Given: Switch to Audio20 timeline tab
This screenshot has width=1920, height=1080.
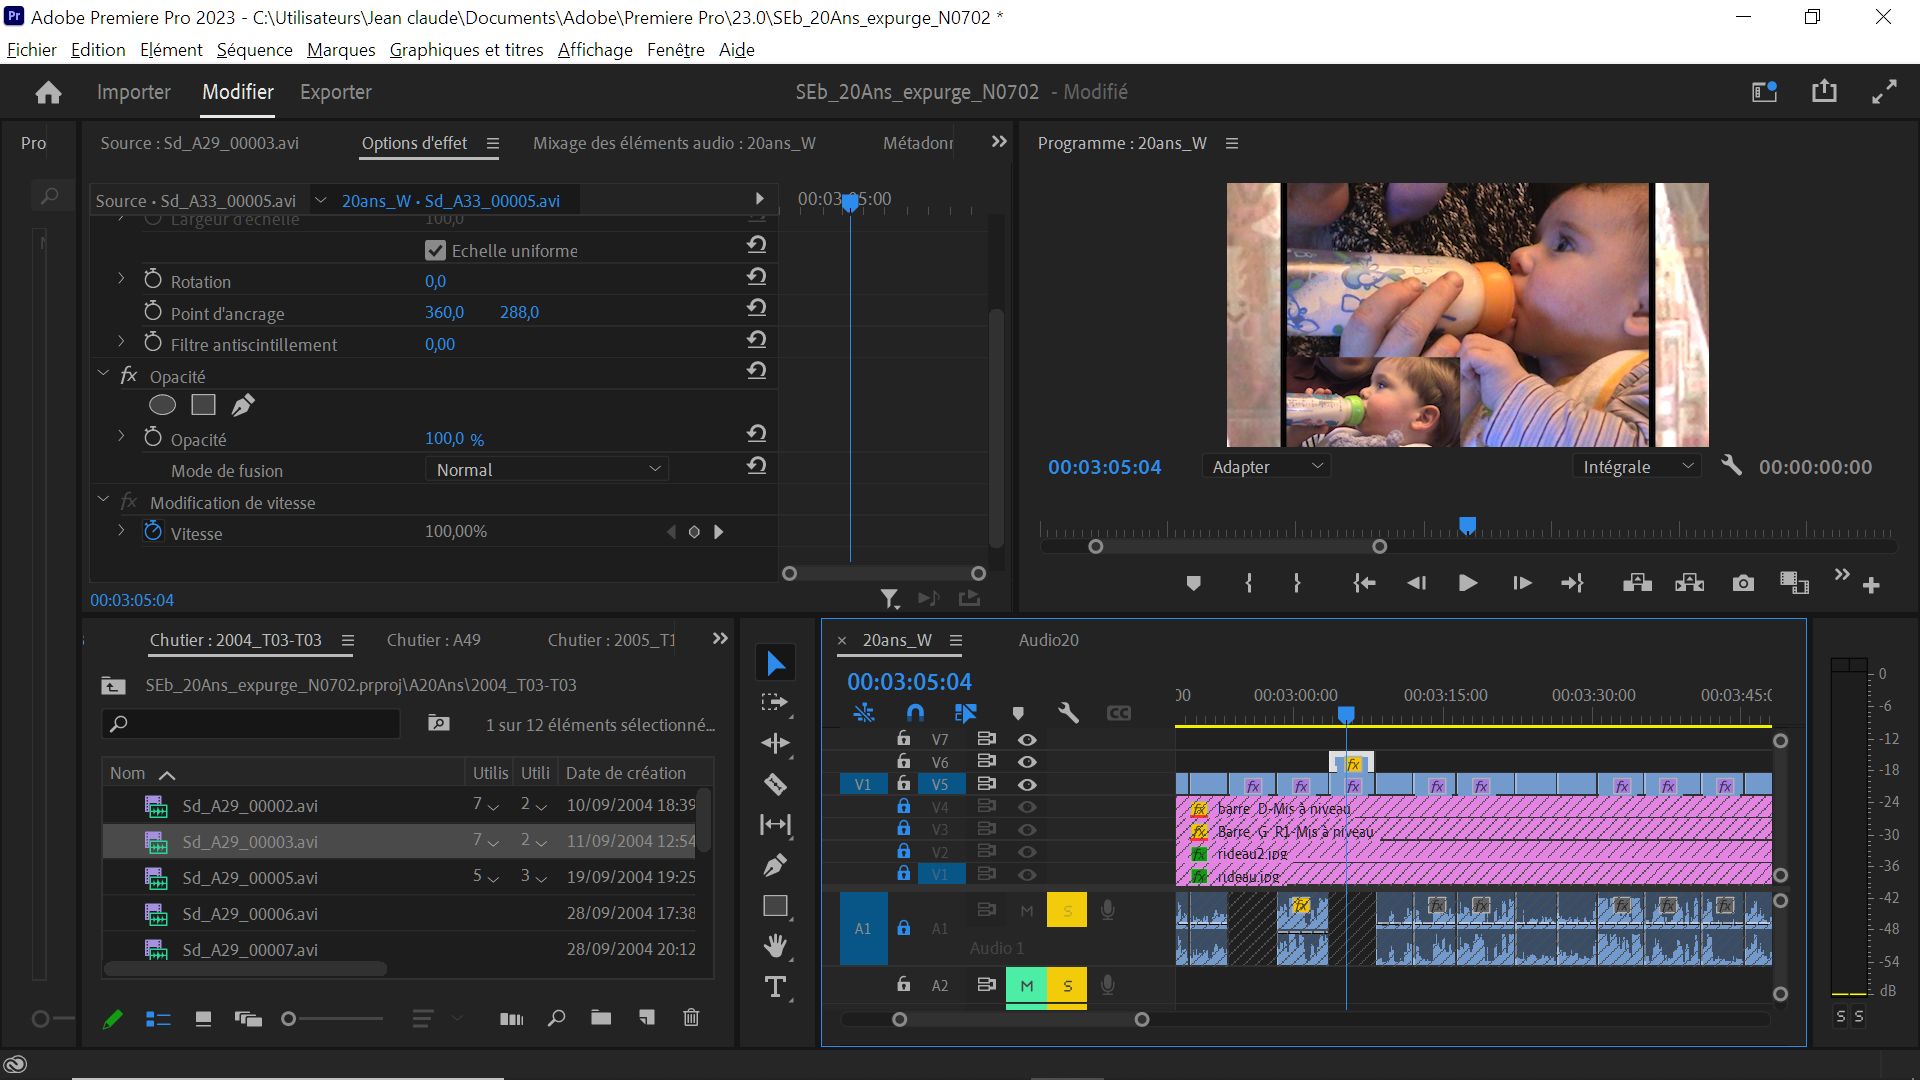Looking at the screenshot, I should click(1048, 640).
